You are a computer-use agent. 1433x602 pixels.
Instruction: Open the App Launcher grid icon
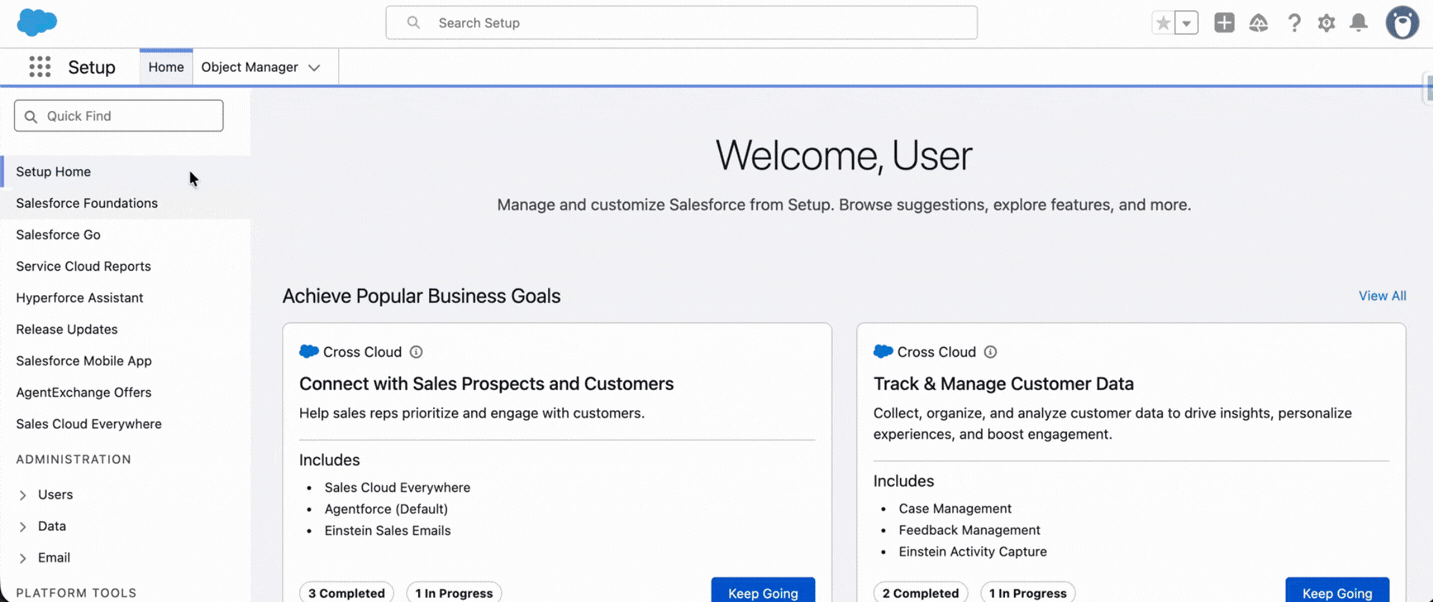(40, 67)
